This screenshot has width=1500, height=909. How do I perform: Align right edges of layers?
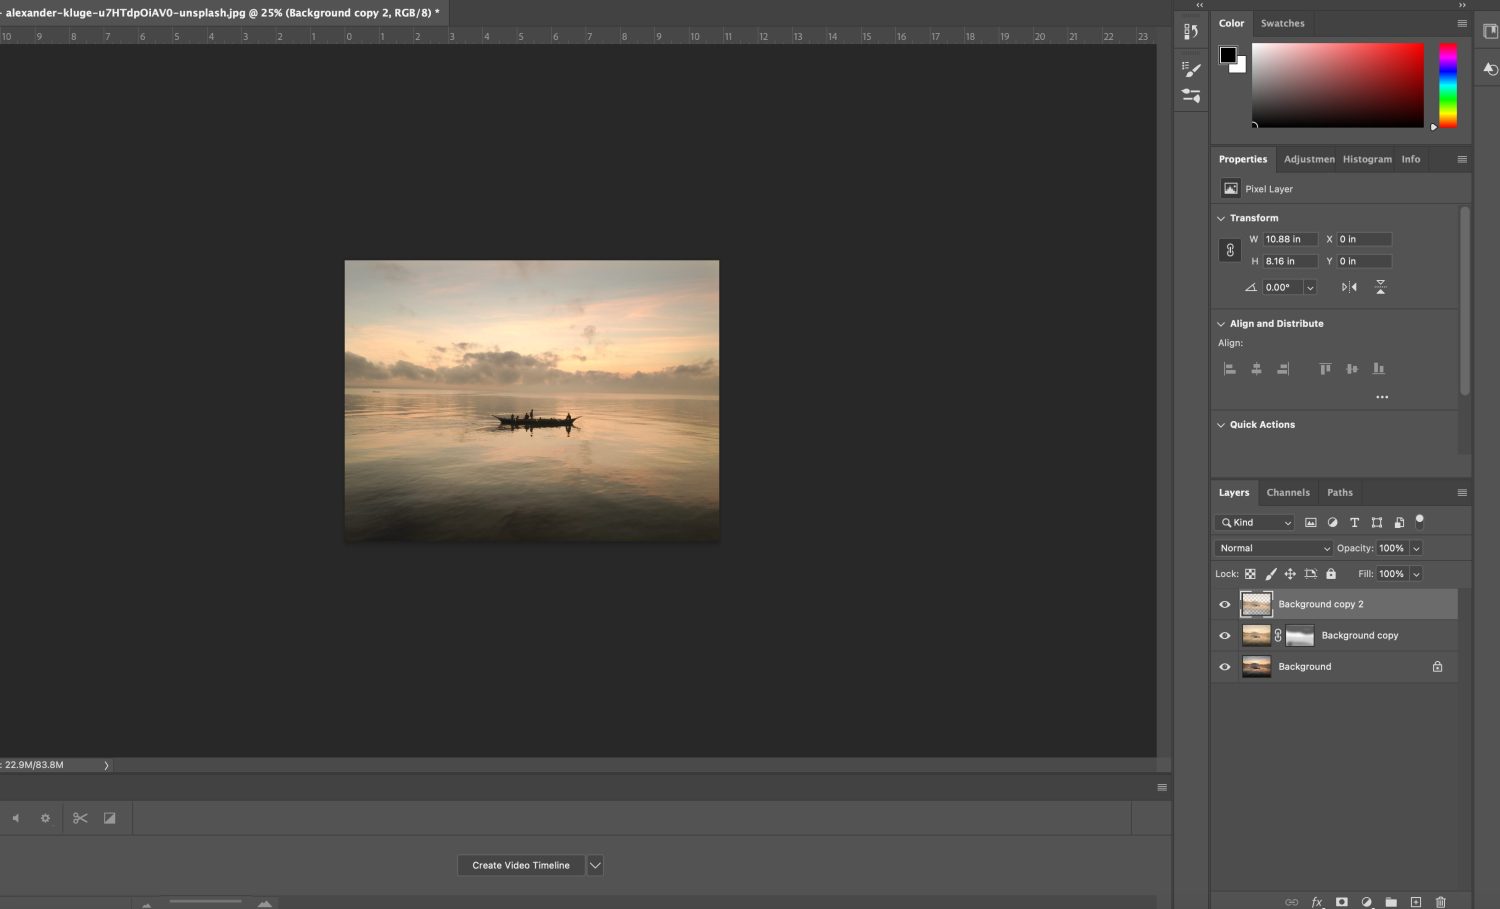pos(1283,369)
